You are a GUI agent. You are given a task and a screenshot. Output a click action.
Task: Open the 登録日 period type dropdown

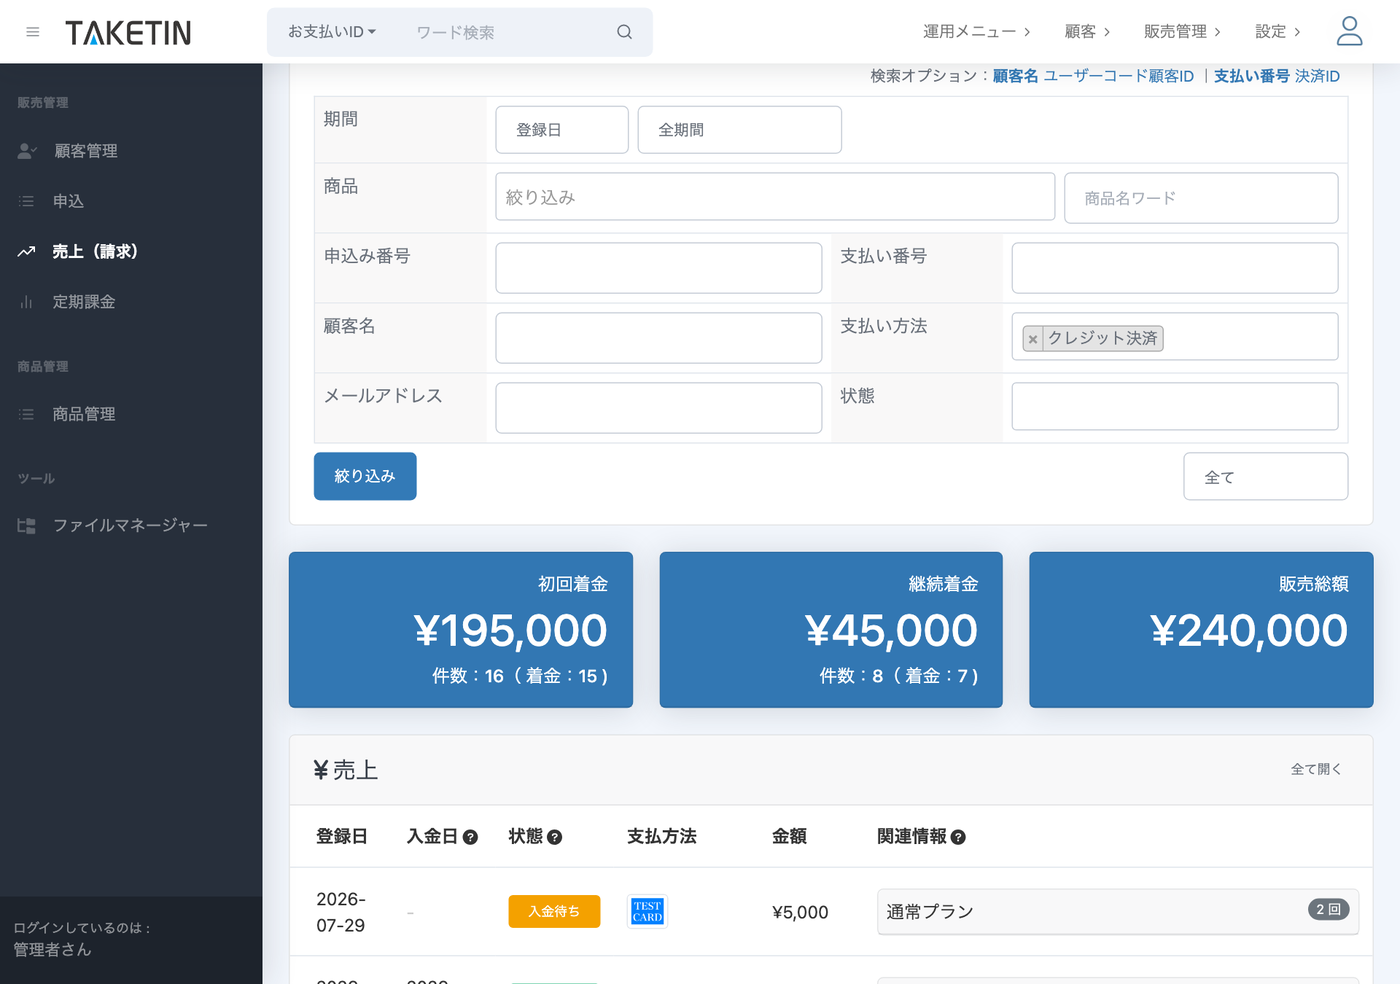(562, 130)
